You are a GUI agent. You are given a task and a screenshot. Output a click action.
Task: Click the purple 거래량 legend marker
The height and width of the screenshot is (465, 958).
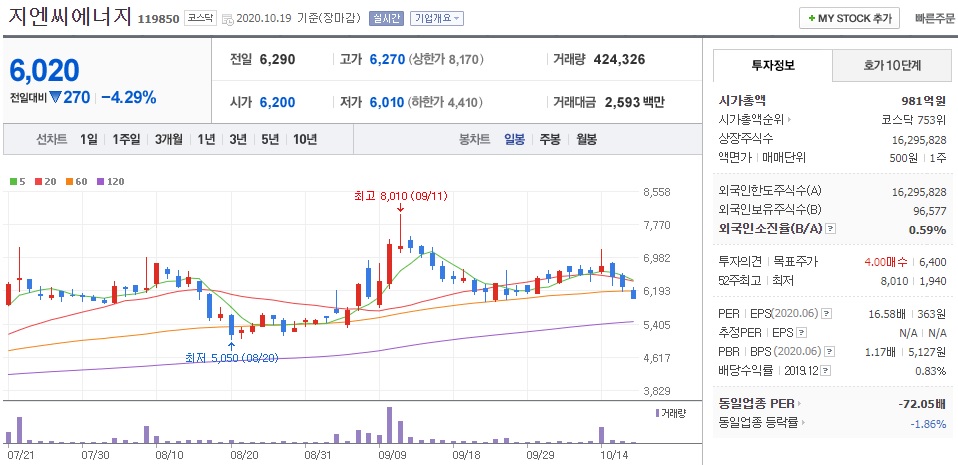(657, 413)
